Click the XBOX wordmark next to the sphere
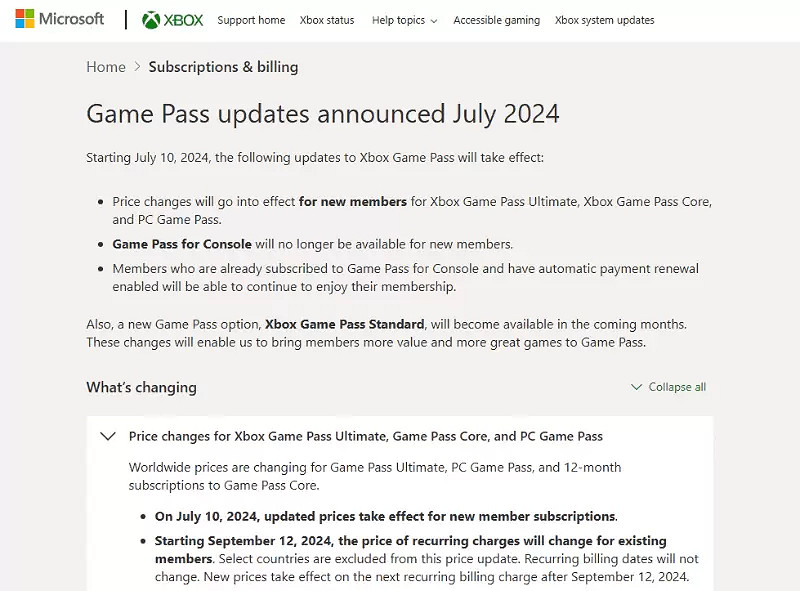 (182, 18)
